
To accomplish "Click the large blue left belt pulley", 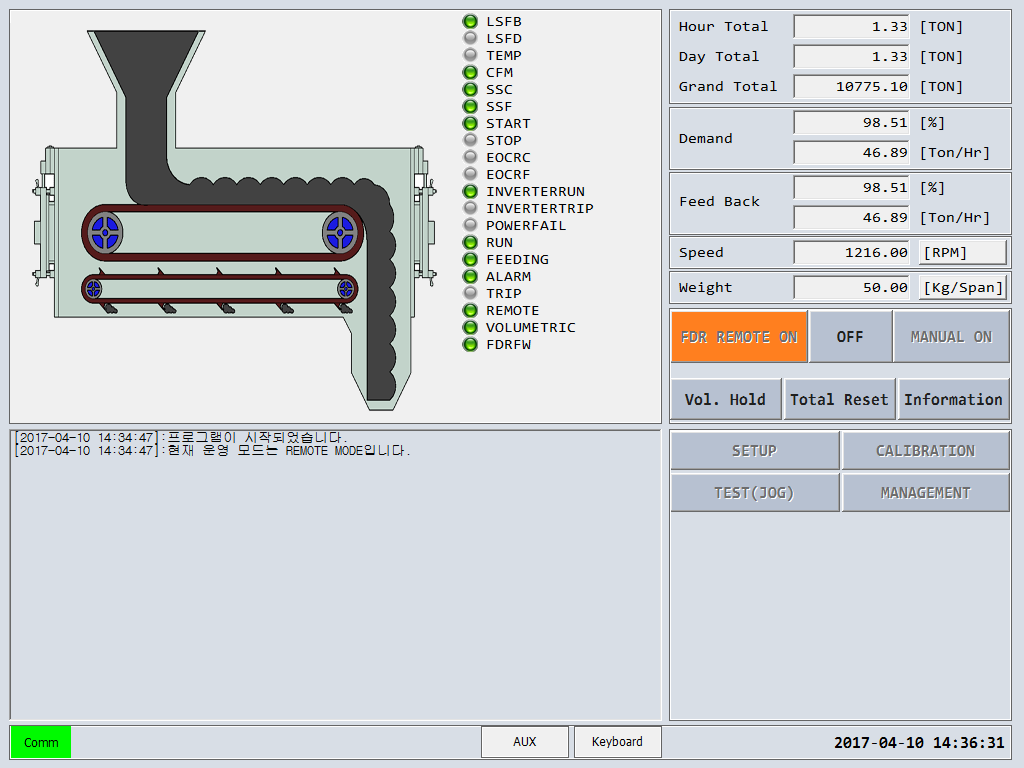I will point(105,235).
